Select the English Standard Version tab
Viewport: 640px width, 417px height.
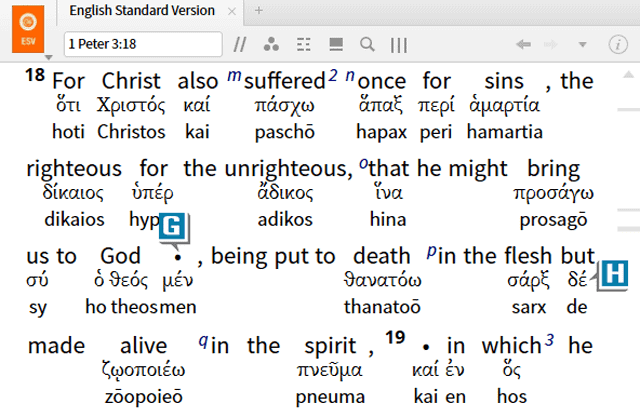coord(141,11)
